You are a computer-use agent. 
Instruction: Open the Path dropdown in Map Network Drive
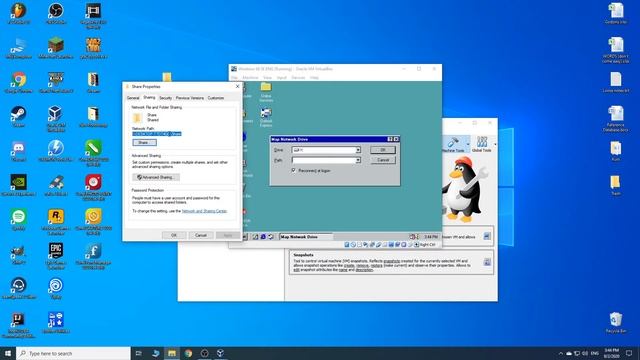pyautogui.click(x=358, y=160)
